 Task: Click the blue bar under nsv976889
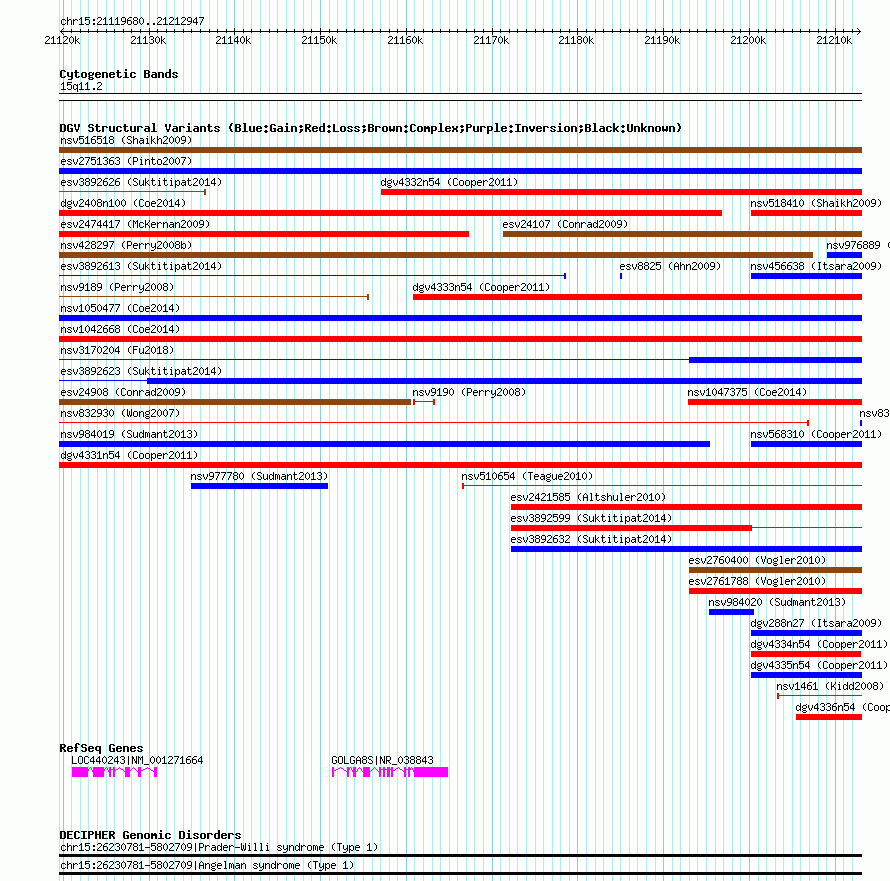click(x=845, y=255)
